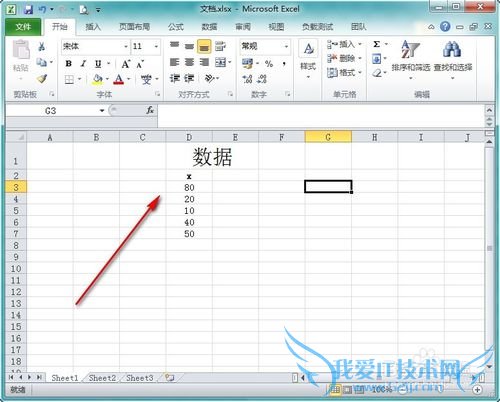The image size is (500, 402).
Task: Select highlighted Bottom Align icon
Action: [204, 47]
